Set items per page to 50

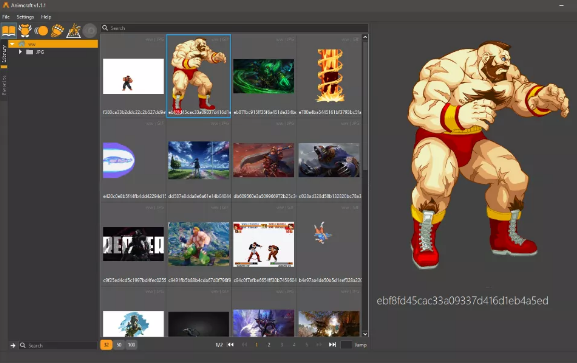coord(119,345)
